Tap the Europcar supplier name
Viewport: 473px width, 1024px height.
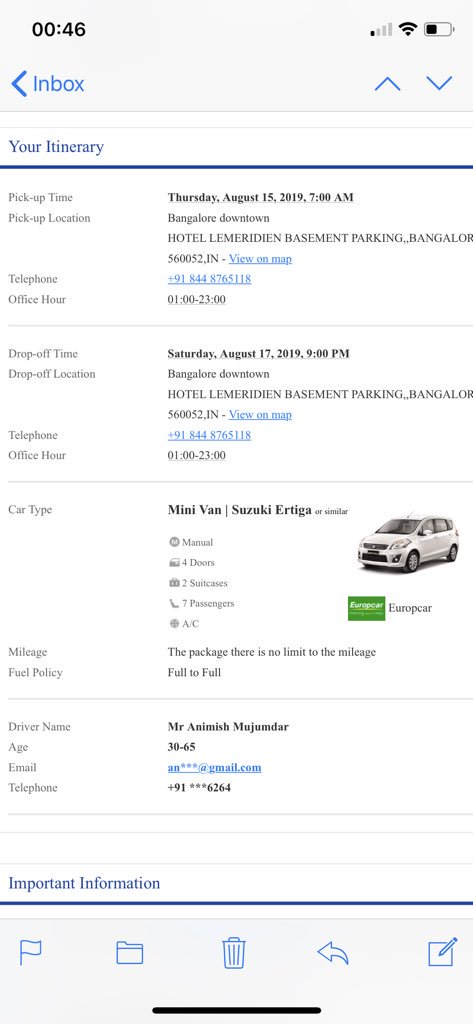pos(410,608)
